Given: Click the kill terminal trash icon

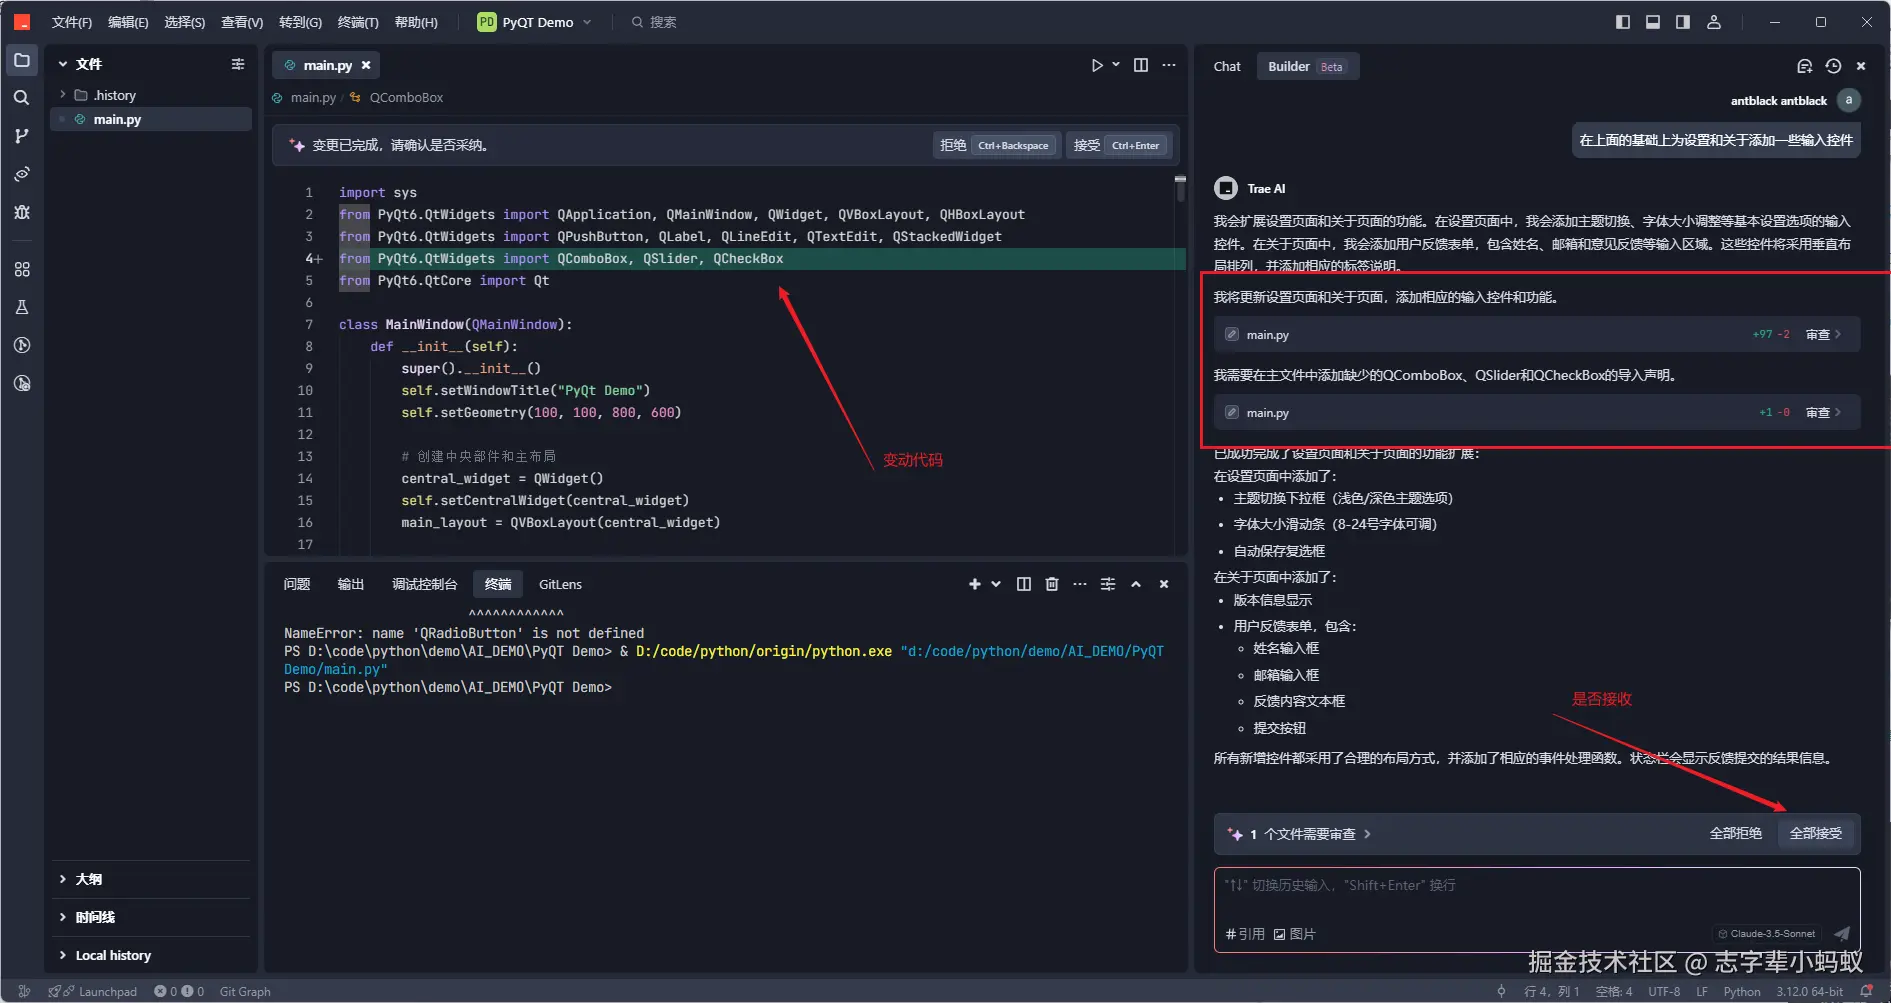Looking at the screenshot, I should point(1052,584).
